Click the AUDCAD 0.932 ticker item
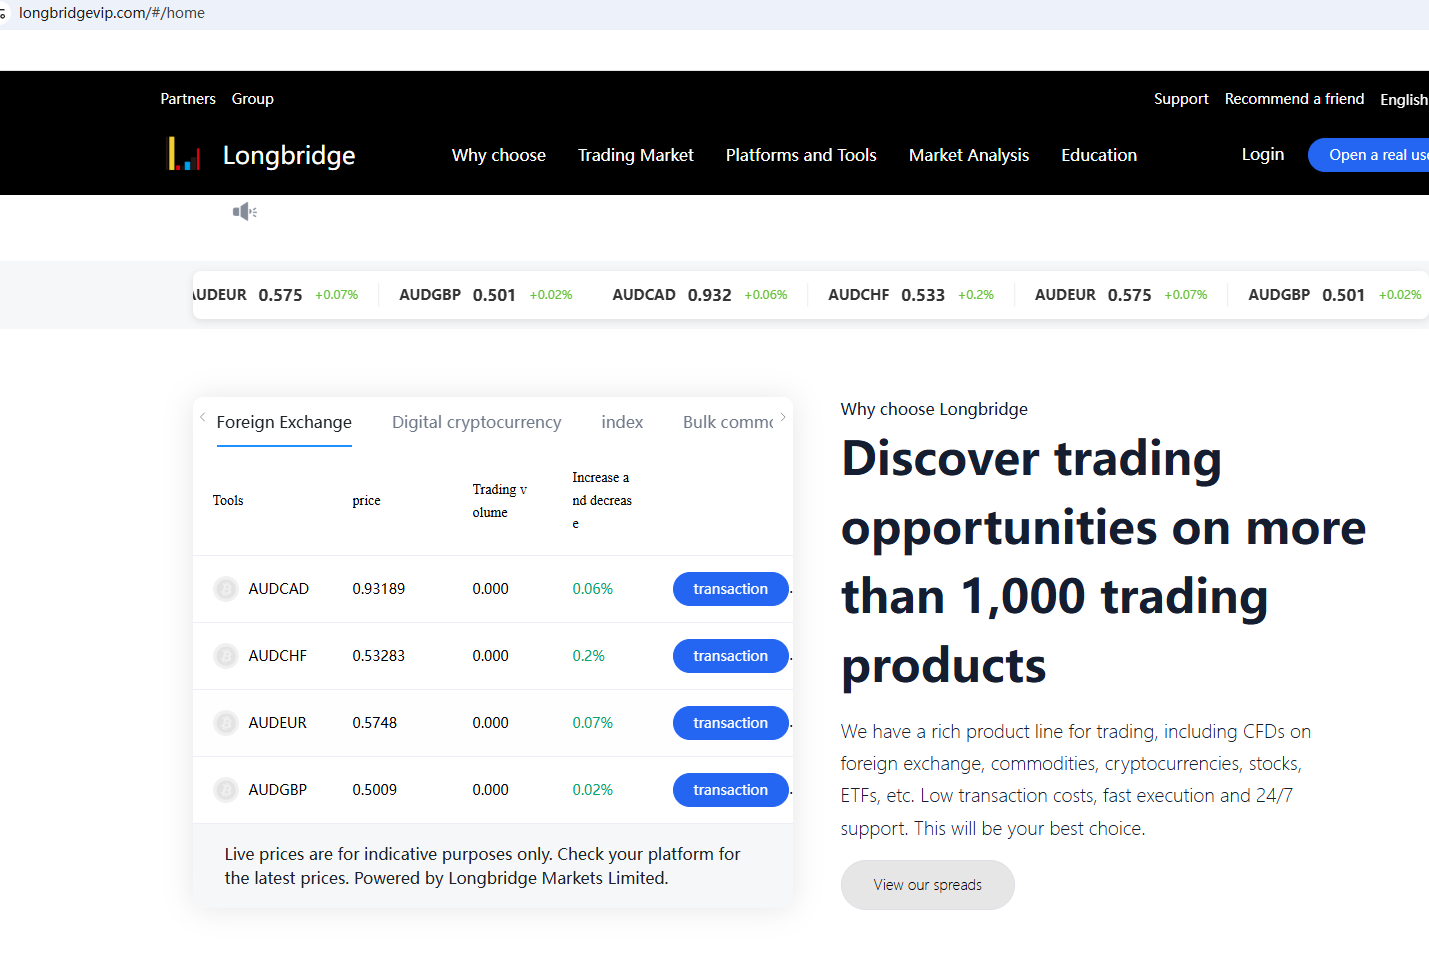This screenshot has width=1429, height=960. pos(700,295)
